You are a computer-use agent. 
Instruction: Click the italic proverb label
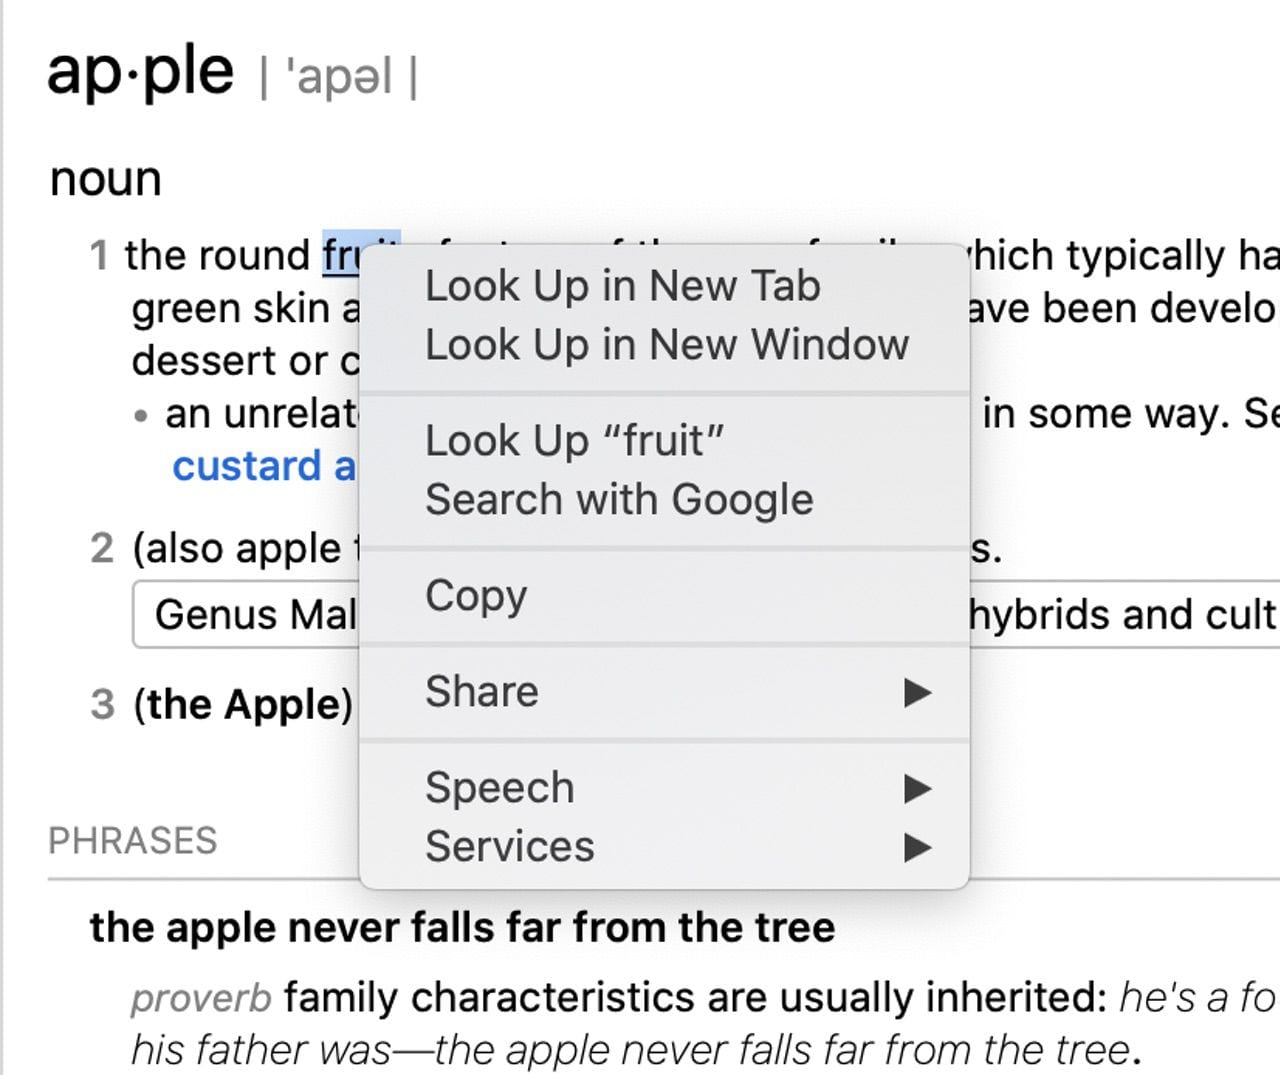200,998
